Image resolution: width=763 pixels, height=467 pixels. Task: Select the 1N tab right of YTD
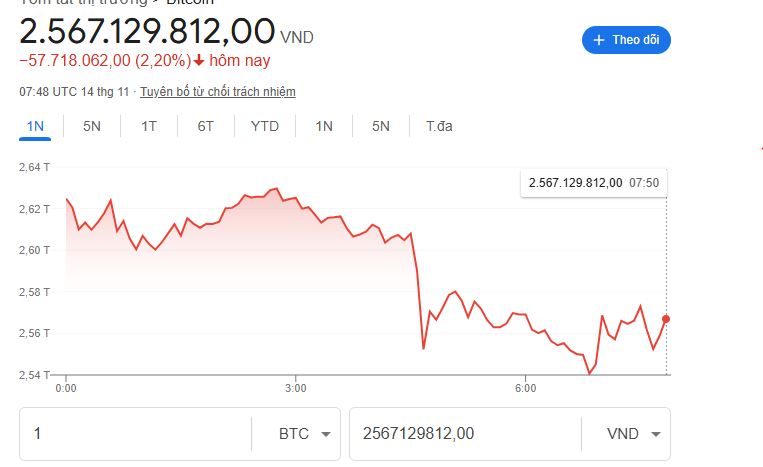[324, 126]
